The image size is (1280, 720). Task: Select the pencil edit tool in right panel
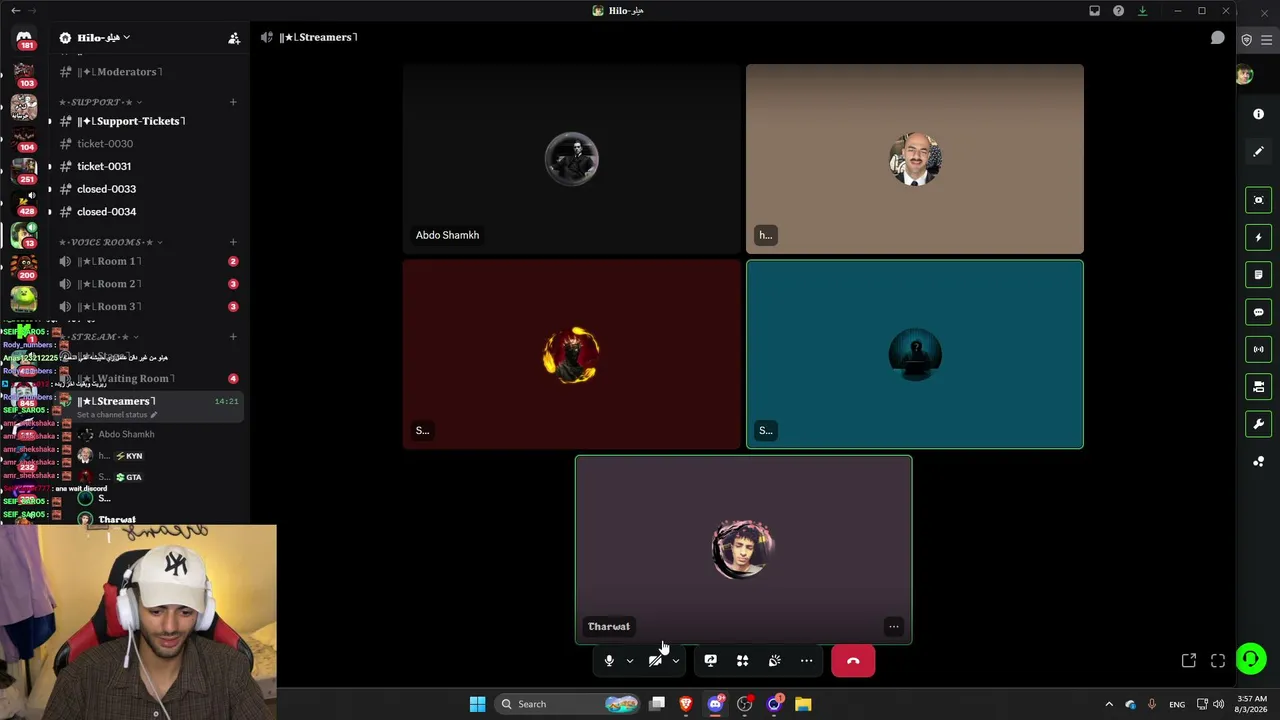tap(1259, 152)
